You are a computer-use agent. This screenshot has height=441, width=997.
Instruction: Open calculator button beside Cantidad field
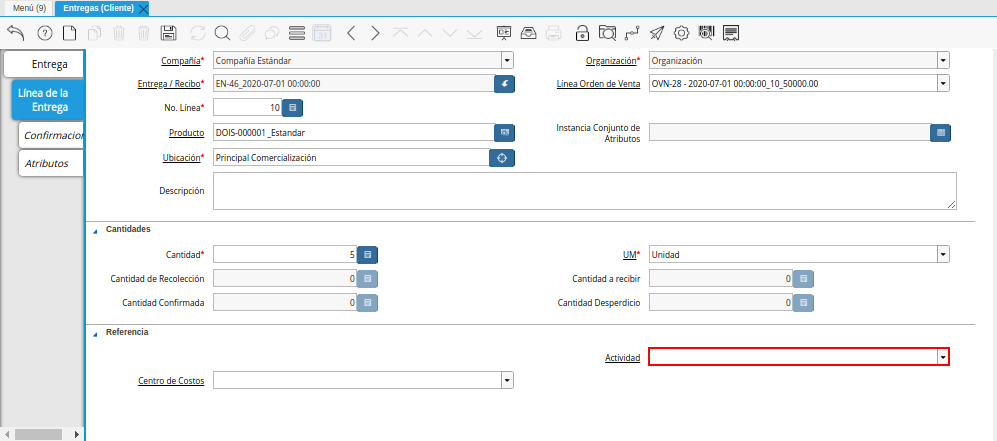click(x=368, y=255)
